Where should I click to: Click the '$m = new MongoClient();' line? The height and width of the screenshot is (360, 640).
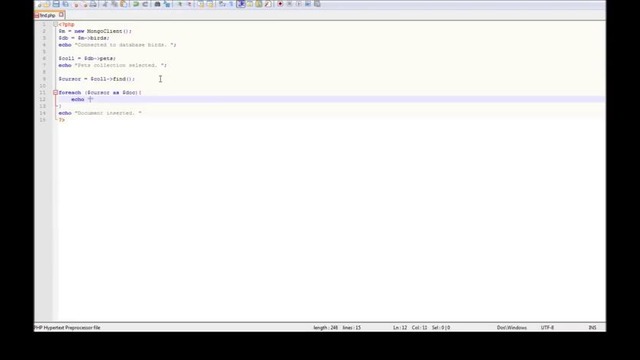95,31
